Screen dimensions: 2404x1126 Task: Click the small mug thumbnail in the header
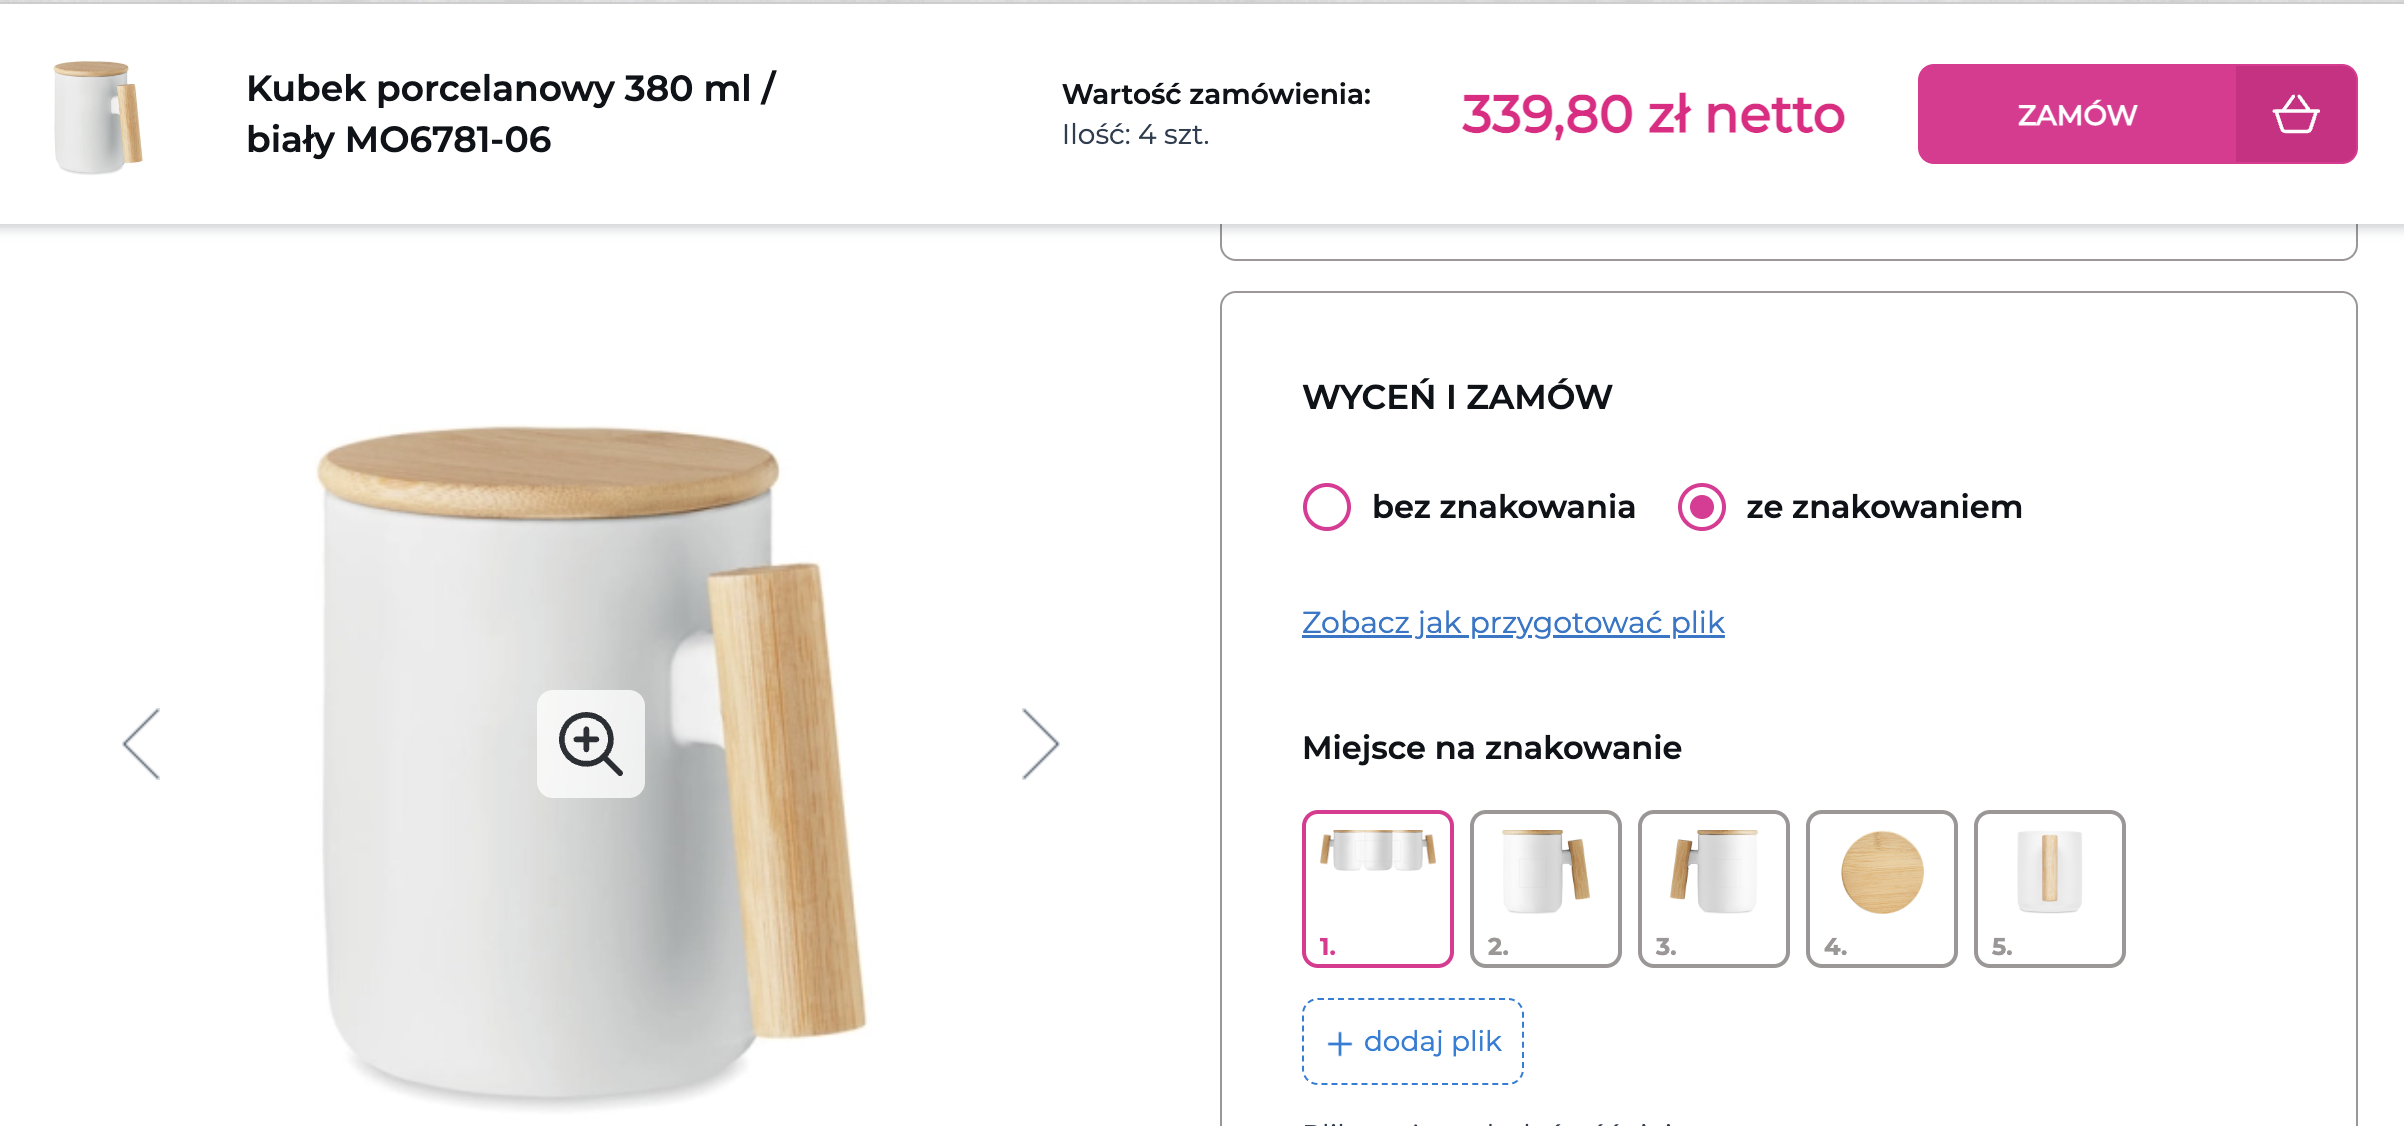[x=98, y=116]
